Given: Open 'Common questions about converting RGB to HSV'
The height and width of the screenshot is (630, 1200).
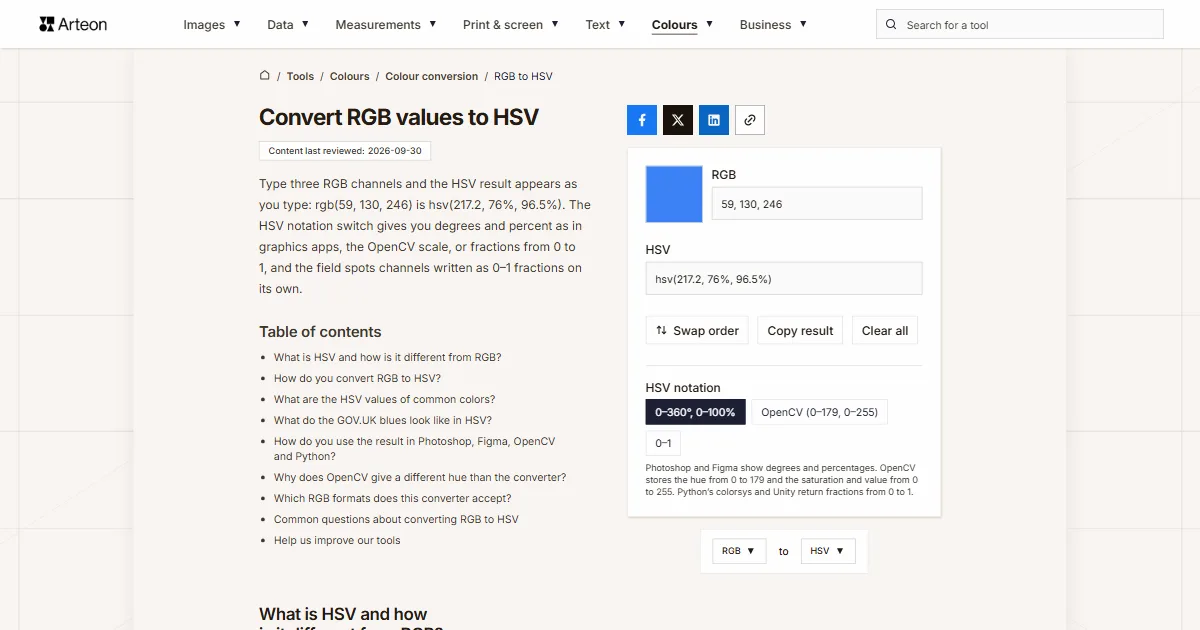Looking at the screenshot, I should point(396,519).
